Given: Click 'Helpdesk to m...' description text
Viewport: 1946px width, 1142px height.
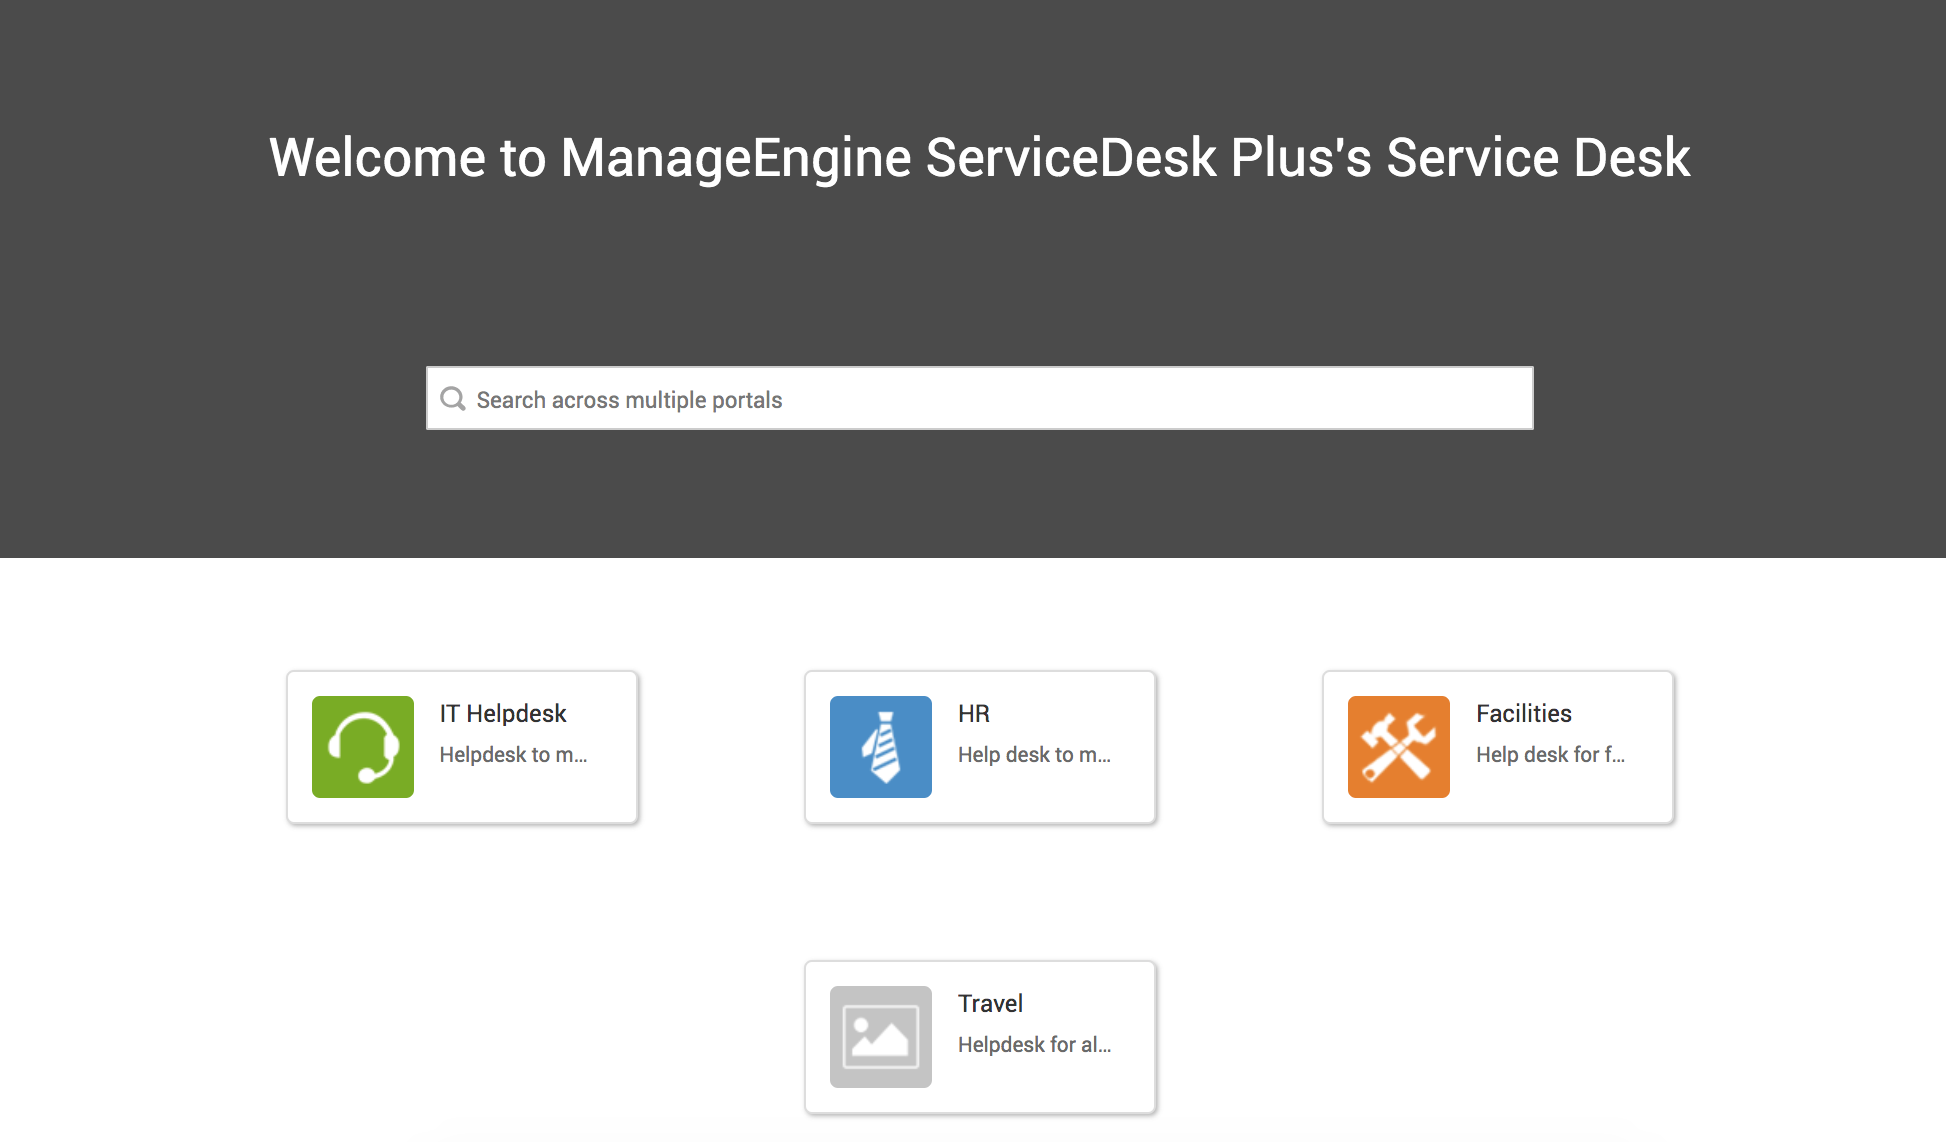Looking at the screenshot, I should click(513, 755).
